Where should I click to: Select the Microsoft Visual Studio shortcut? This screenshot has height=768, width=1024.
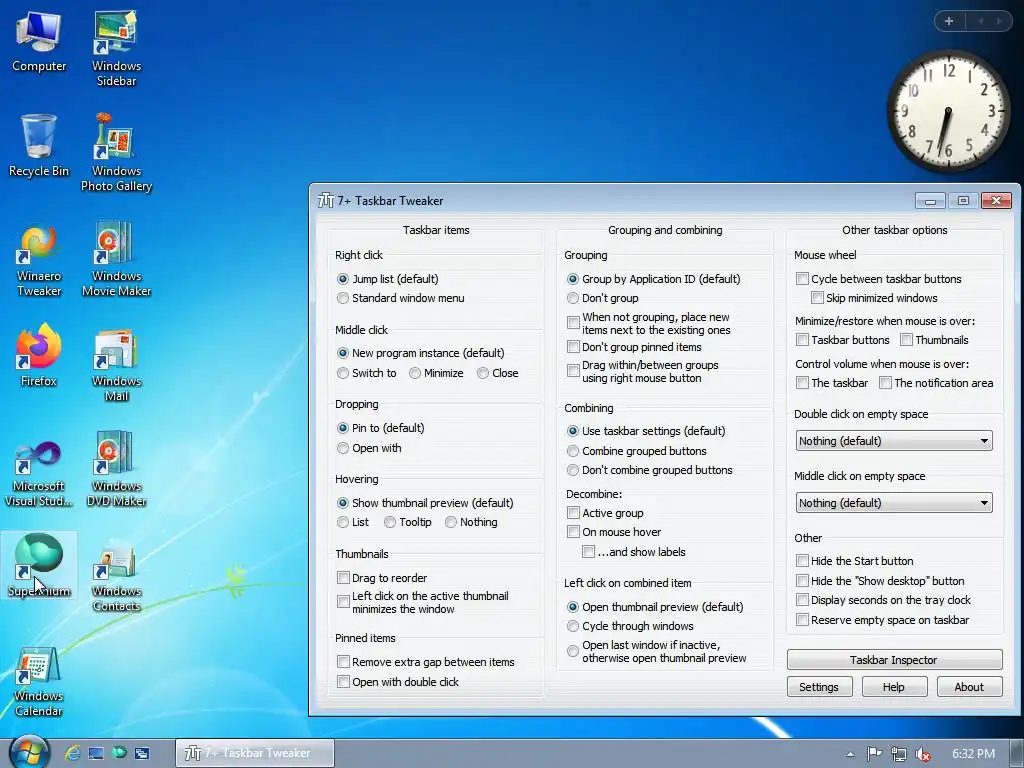(39, 472)
